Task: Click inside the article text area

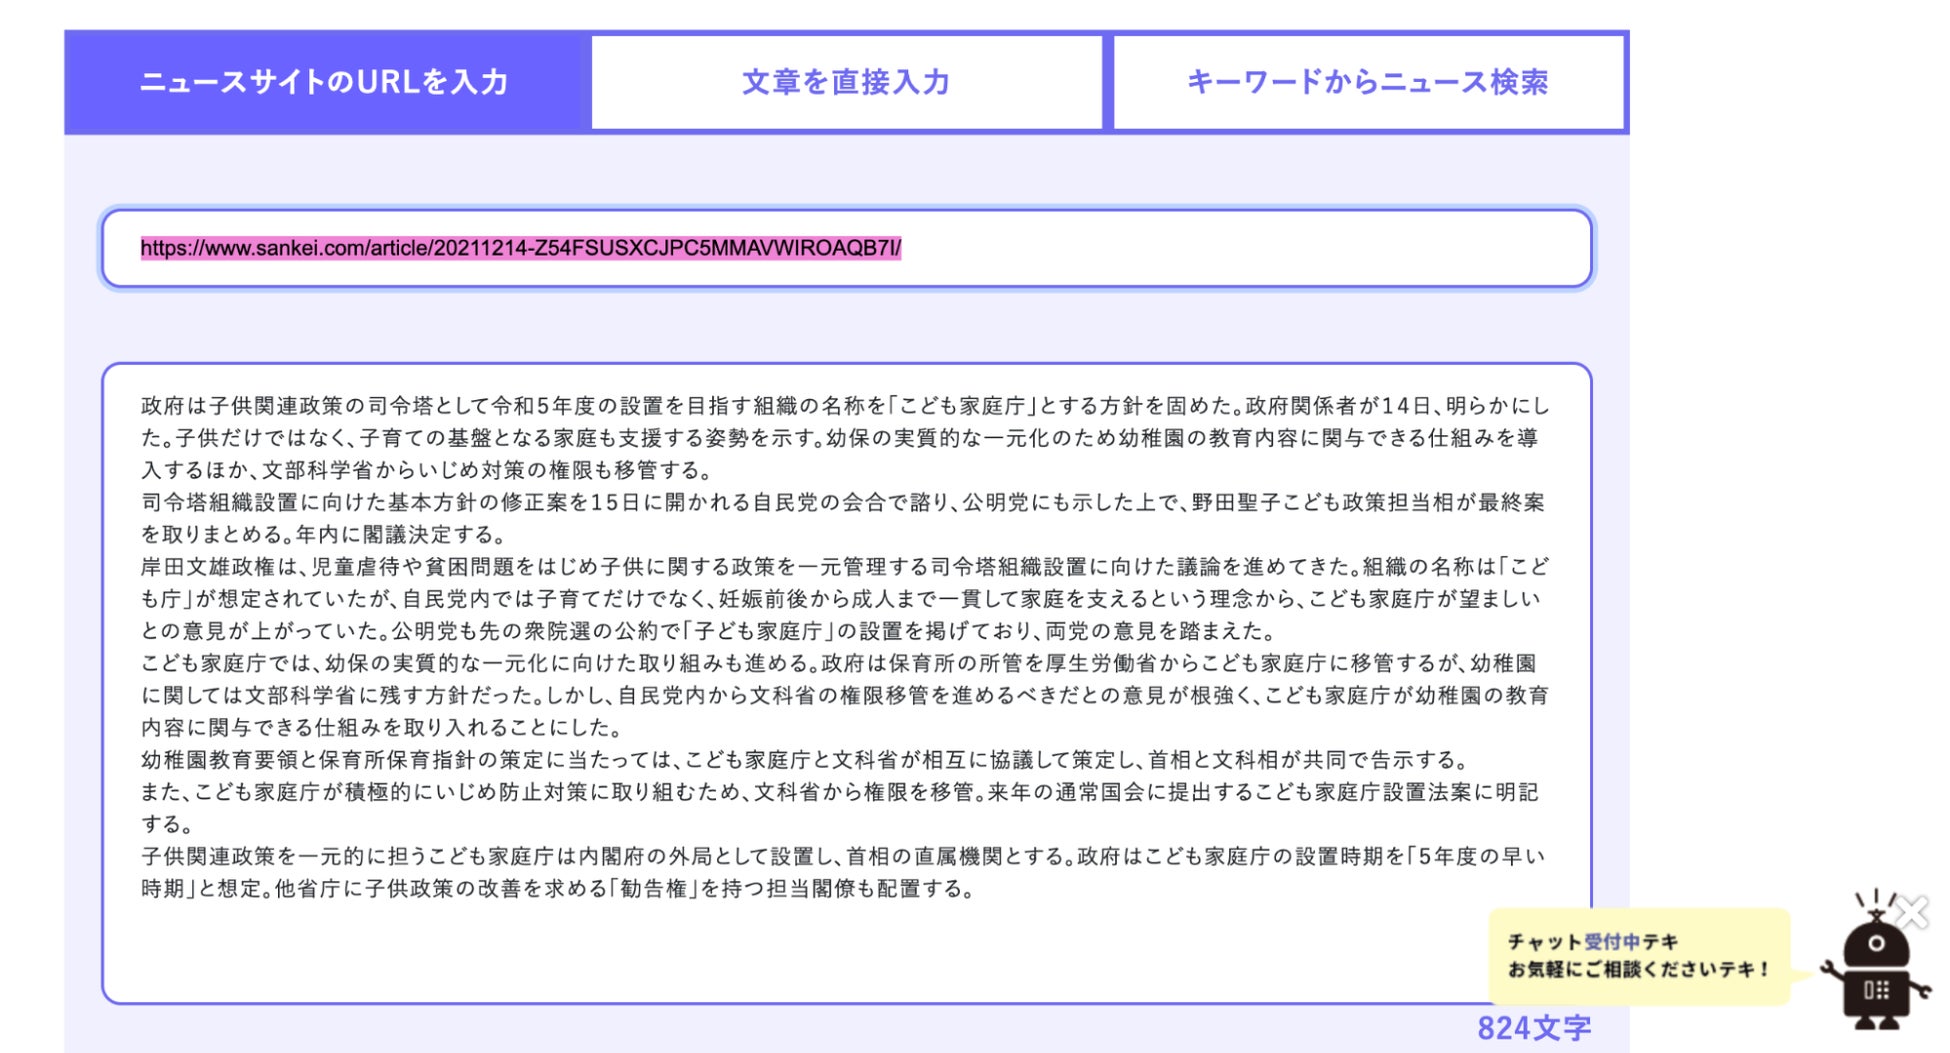Action: (846, 683)
